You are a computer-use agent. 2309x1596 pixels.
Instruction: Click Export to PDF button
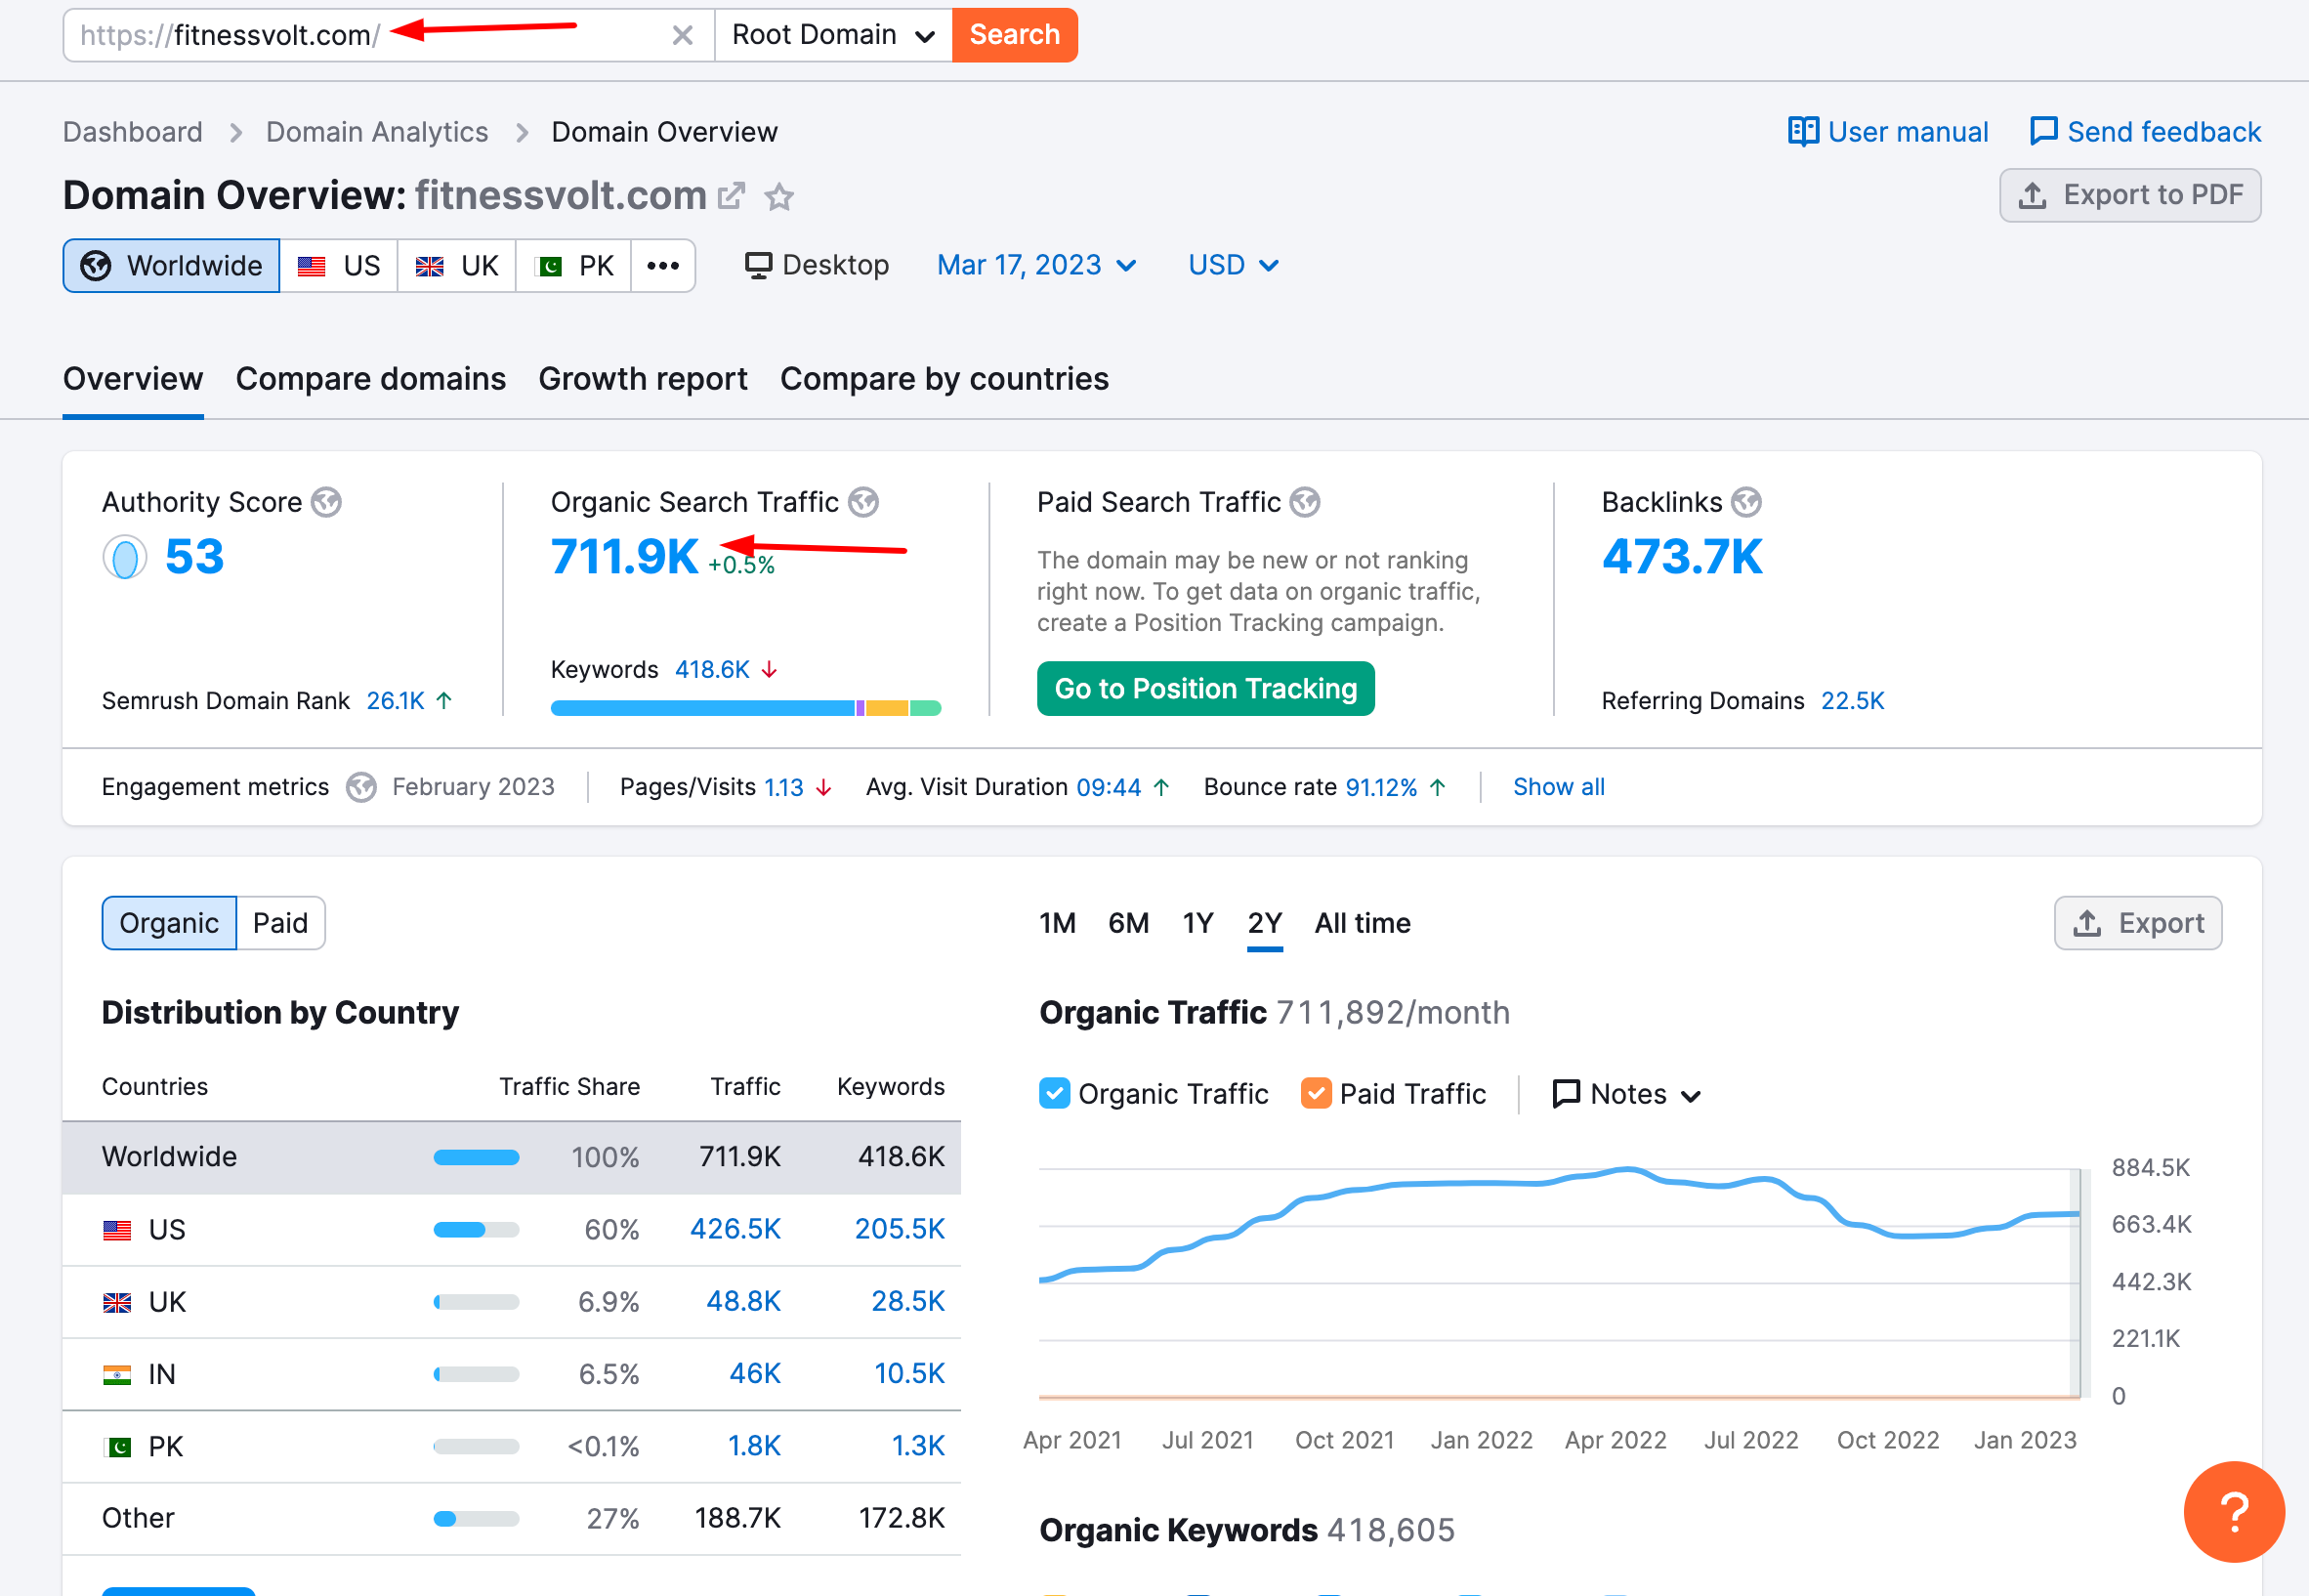(x=2130, y=195)
